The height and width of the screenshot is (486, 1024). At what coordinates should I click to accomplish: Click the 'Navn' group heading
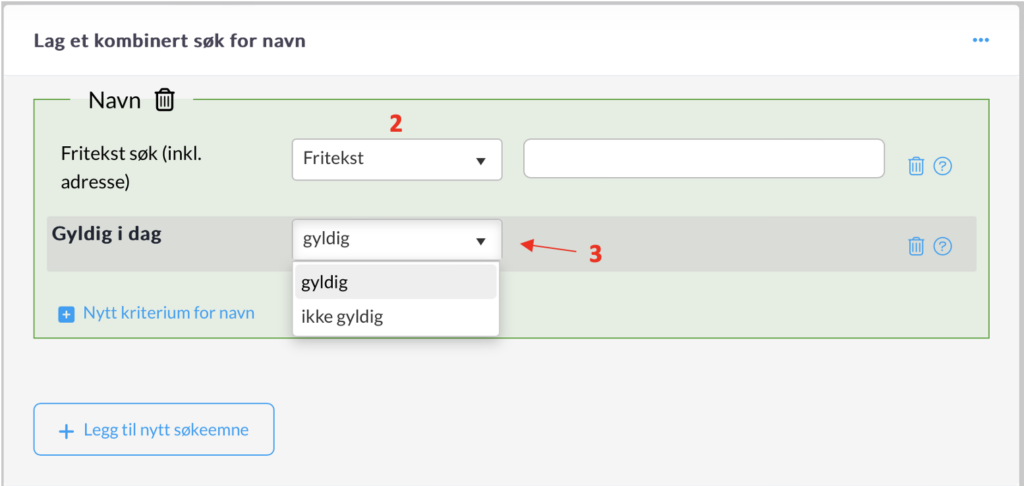tap(114, 100)
